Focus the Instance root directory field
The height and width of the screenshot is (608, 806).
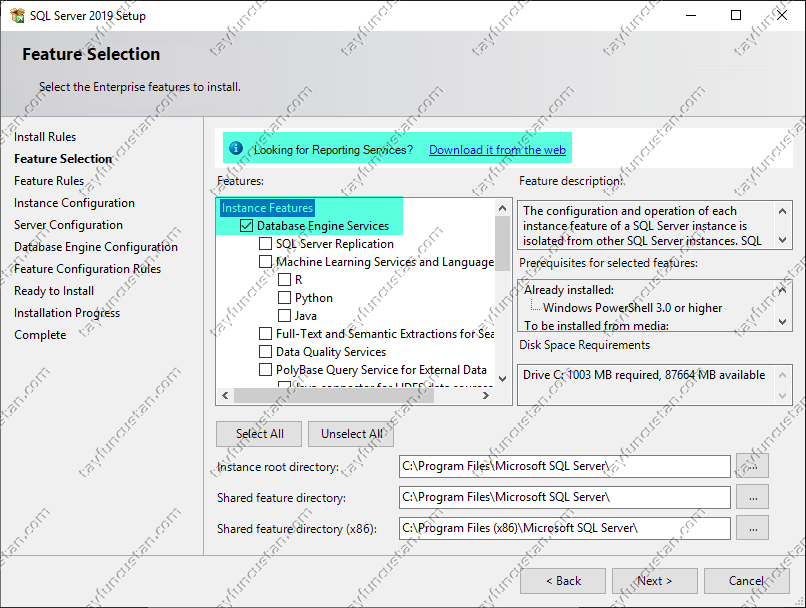coord(564,466)
